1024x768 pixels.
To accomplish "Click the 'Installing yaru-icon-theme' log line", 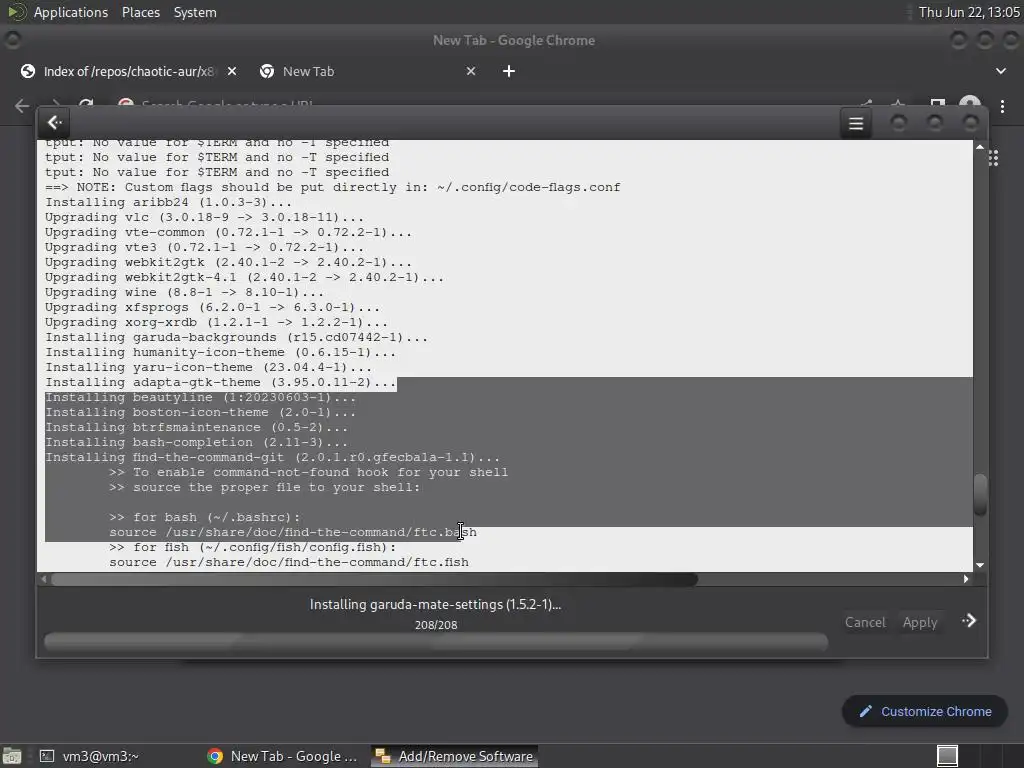I will point(208,367).
